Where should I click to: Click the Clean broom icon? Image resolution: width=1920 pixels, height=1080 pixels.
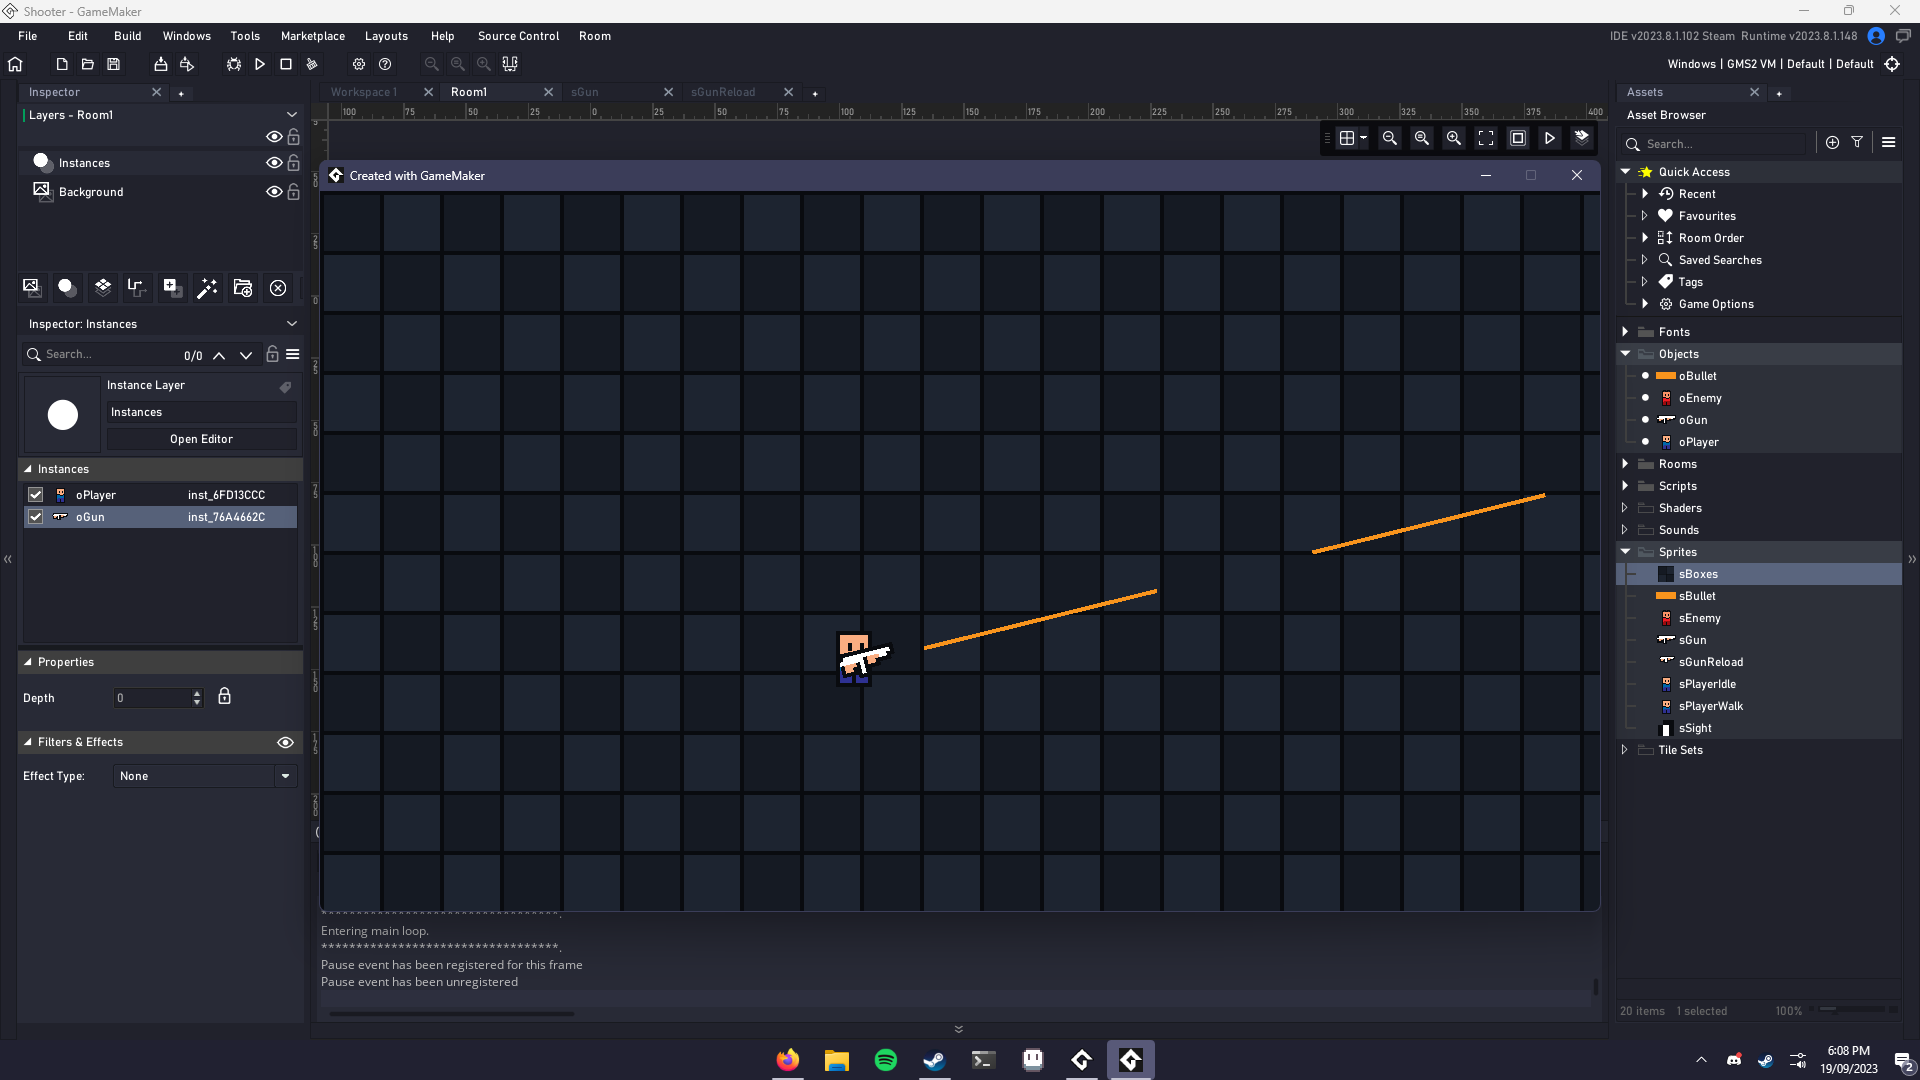coord(312,64)
